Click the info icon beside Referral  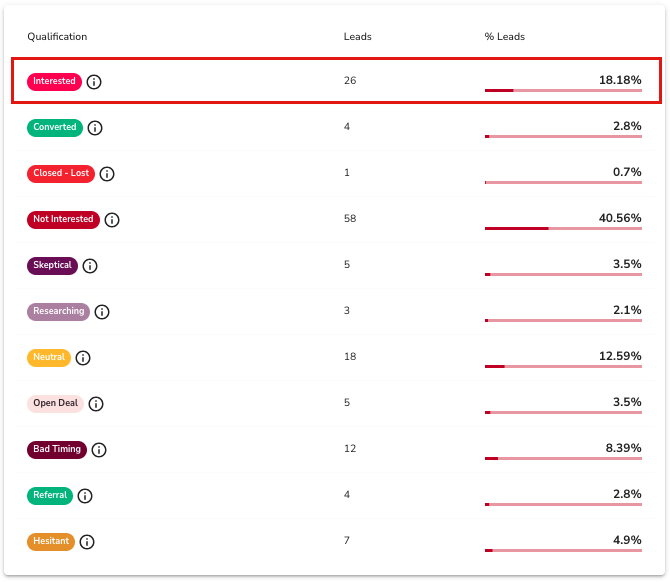(x=85, y=496)
